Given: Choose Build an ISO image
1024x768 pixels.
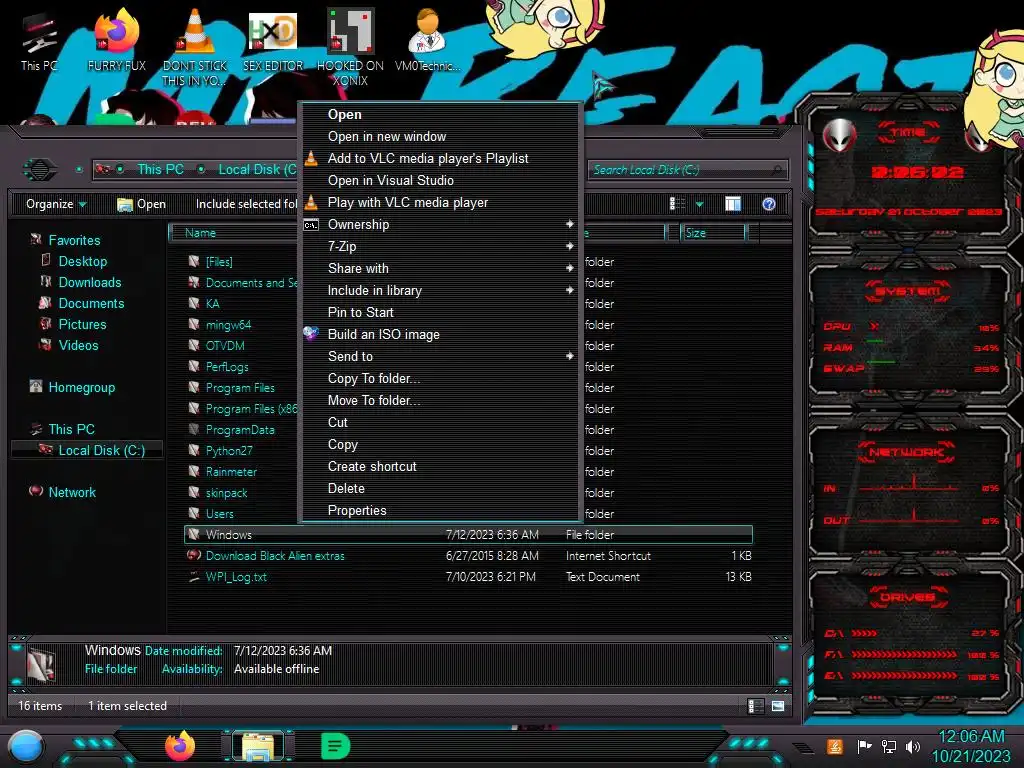Looking at the screenshot, I should pos(440,334).
